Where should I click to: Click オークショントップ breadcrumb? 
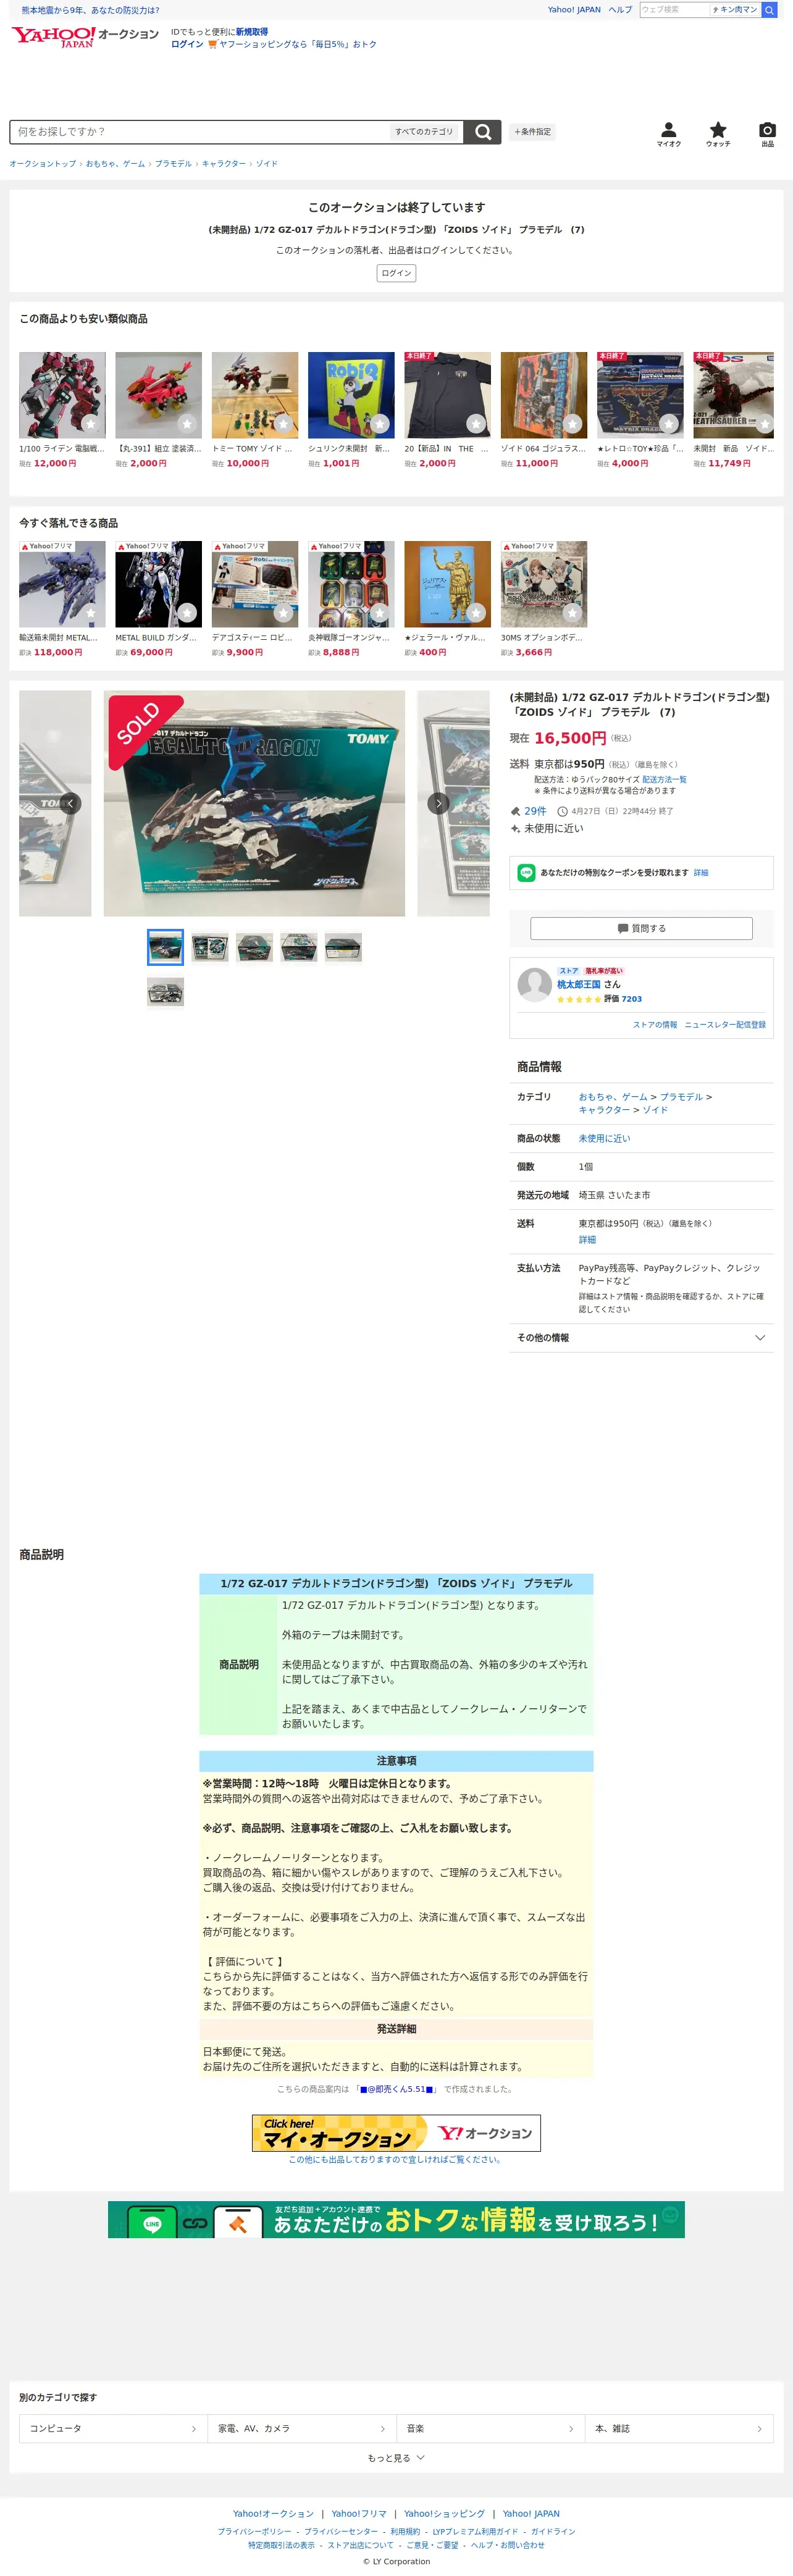coord(43,164)
